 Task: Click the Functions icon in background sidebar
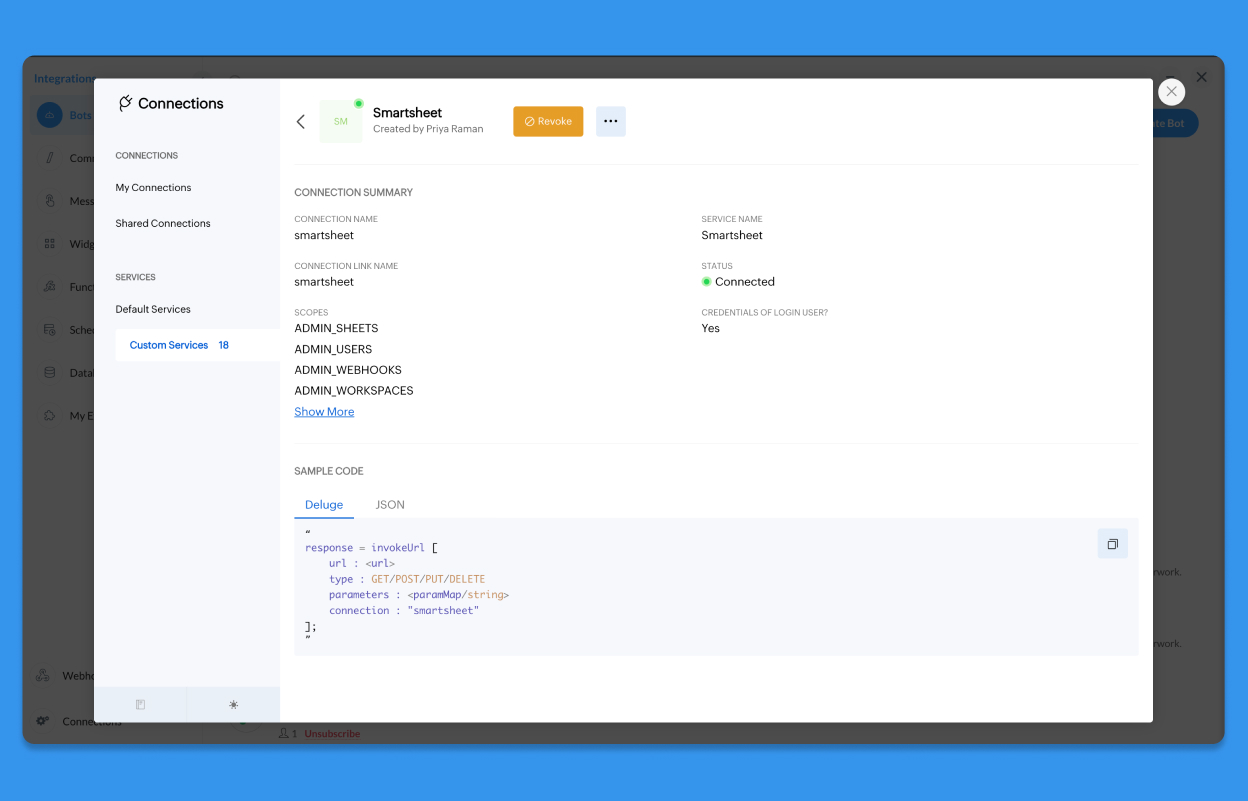(x=50, y=287)
